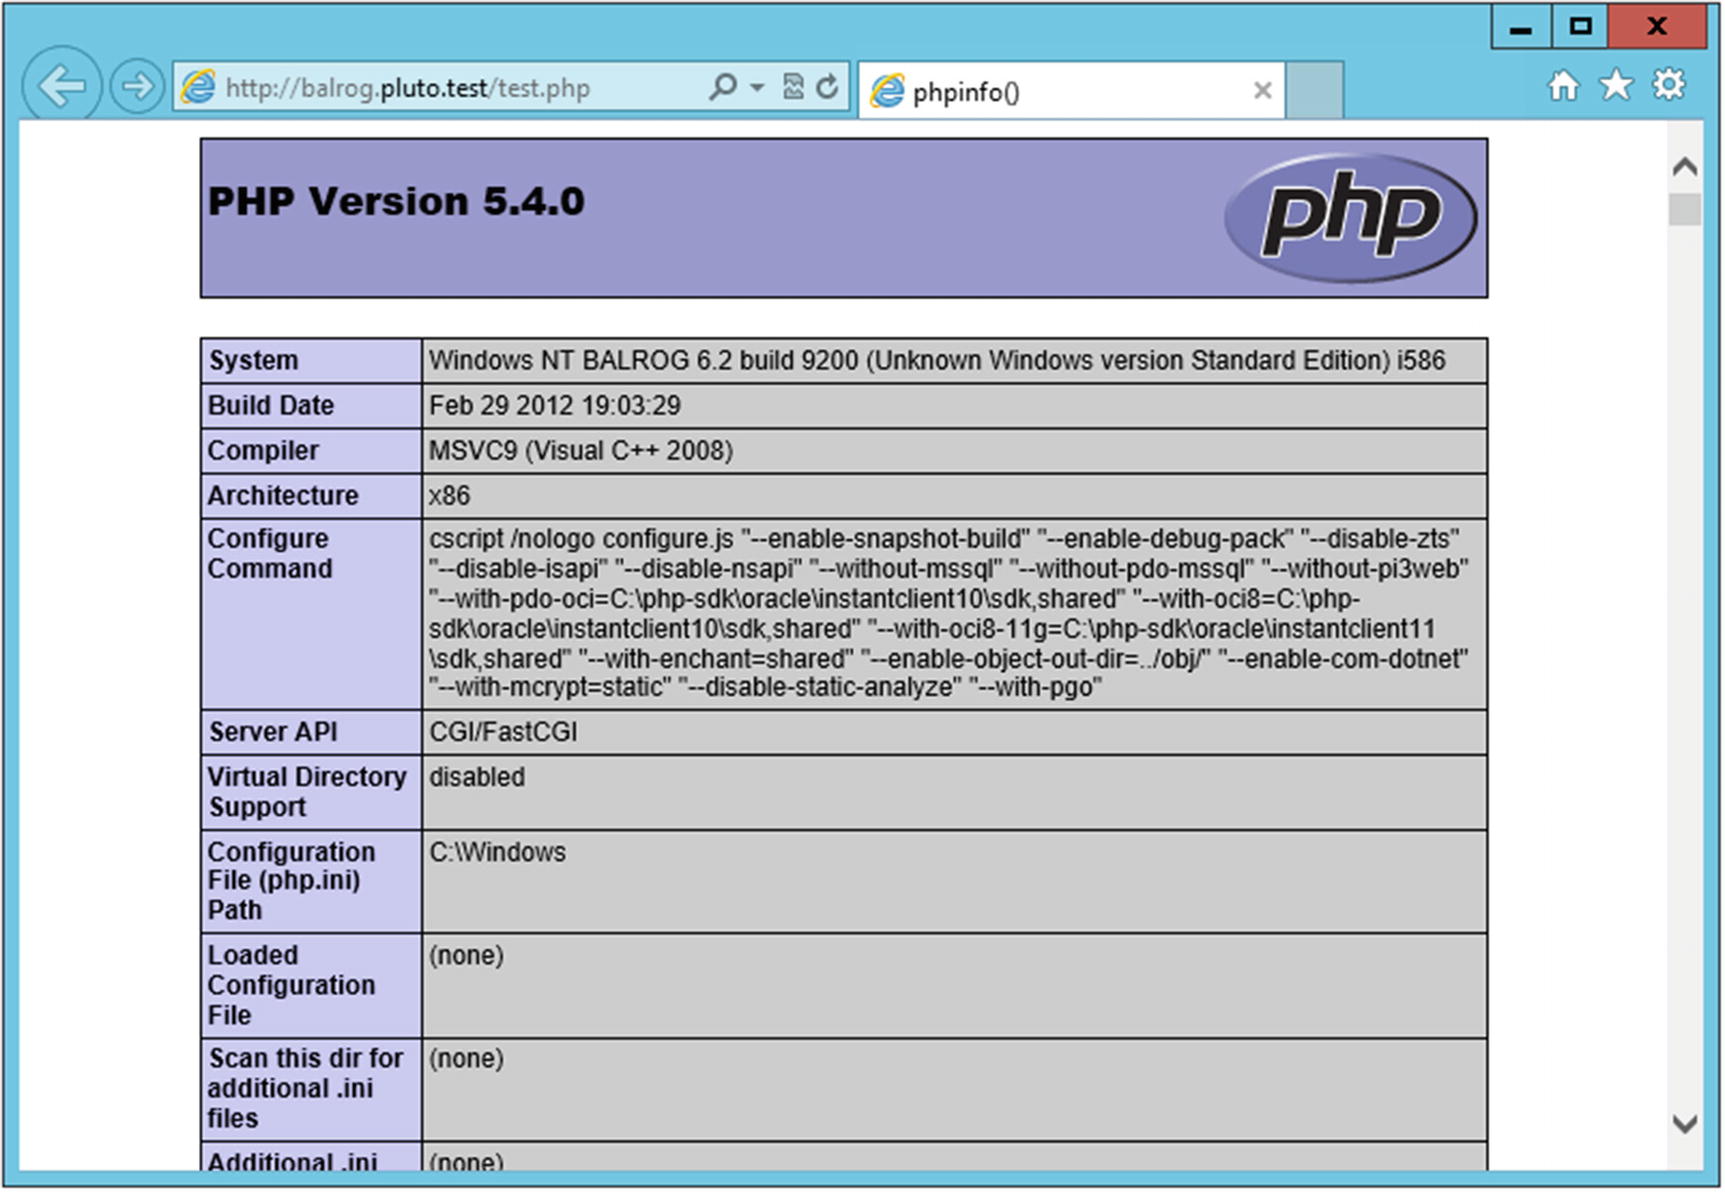Maximize the Internet Explorer window
Image resolution: width=1725 pixels, height=1192 pixels.
click(1580, 27)
